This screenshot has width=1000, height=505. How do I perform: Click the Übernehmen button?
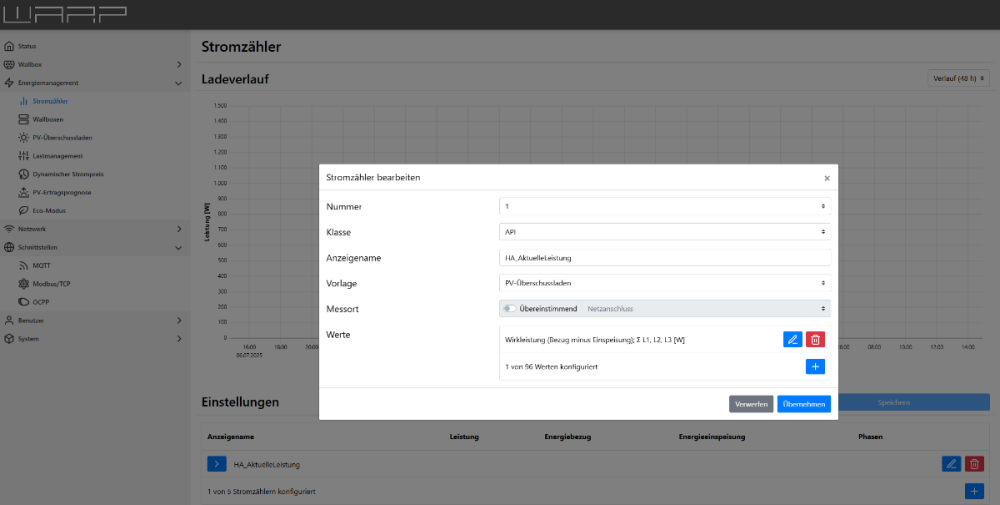point(804,404)
